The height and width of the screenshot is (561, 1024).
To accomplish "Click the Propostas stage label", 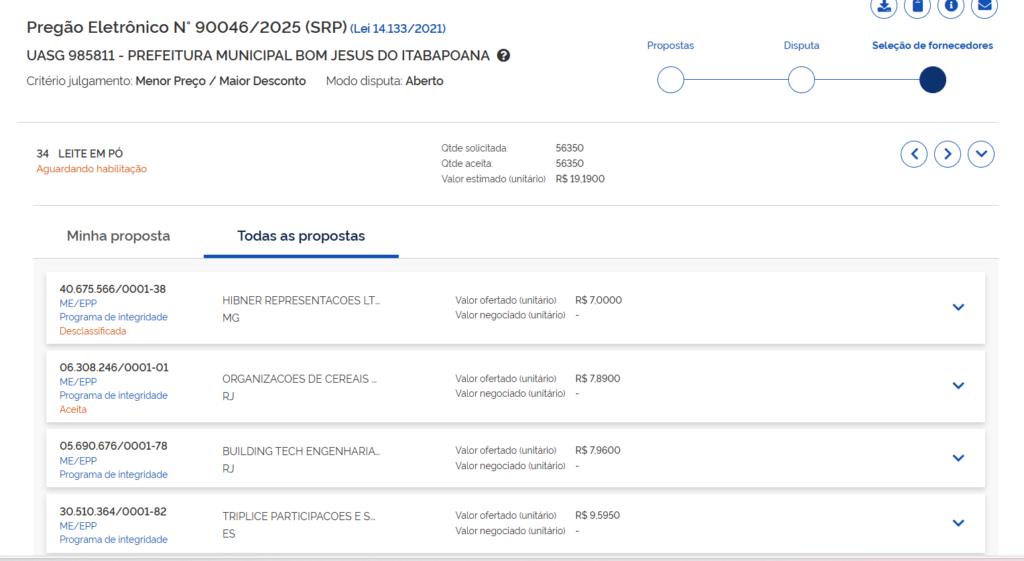I will [x=671, y=46].
